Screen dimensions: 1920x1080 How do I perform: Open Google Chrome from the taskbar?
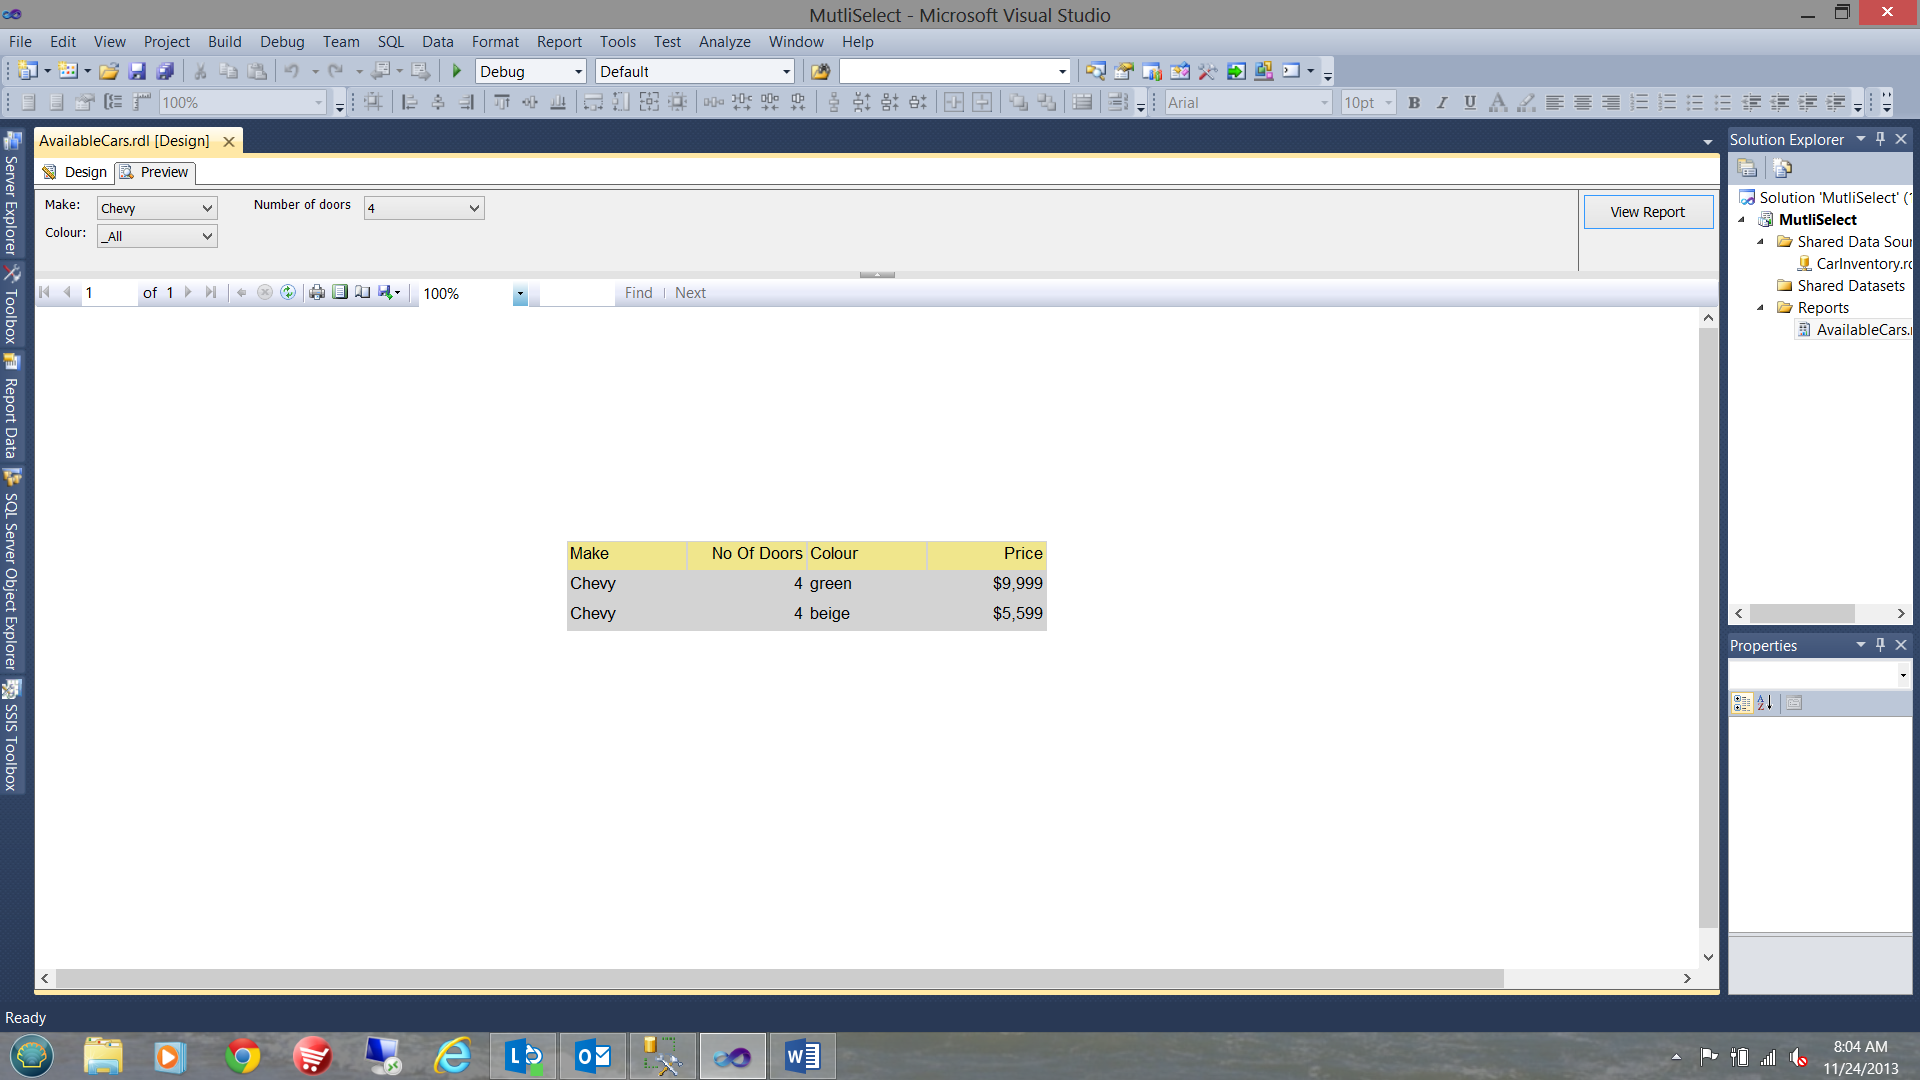point(242,1056)
